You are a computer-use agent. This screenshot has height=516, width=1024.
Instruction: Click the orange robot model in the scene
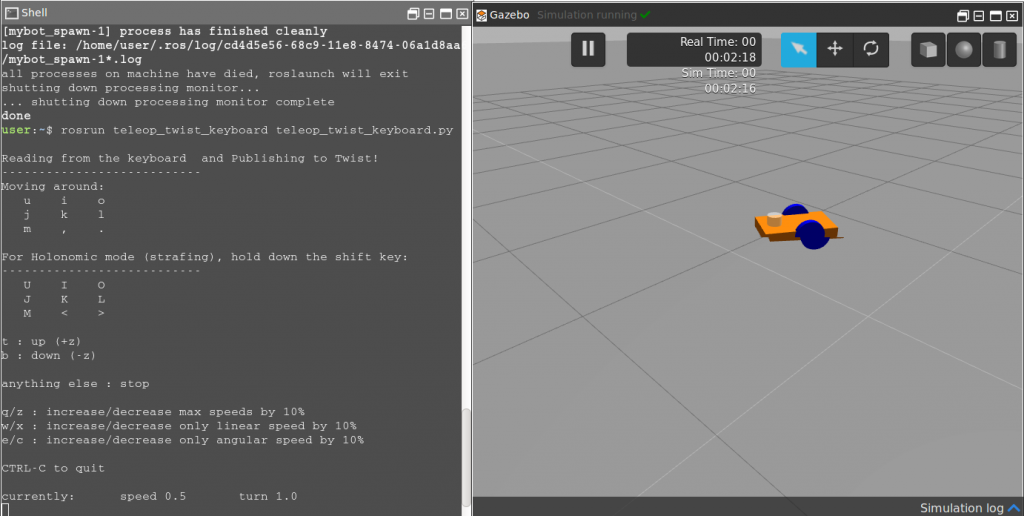click(x=797, y=224)
